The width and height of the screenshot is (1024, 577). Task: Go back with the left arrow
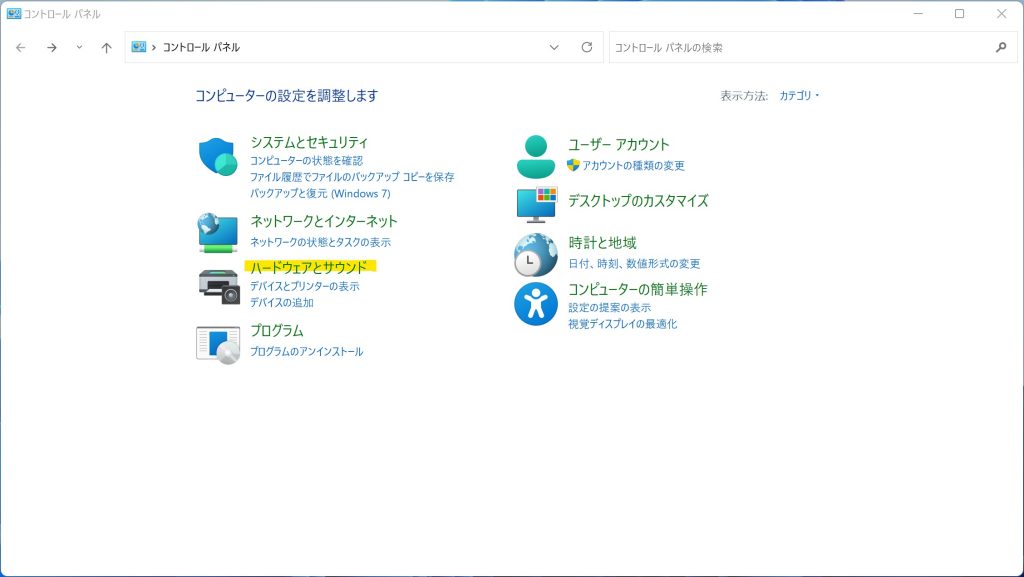coord(21,48)
